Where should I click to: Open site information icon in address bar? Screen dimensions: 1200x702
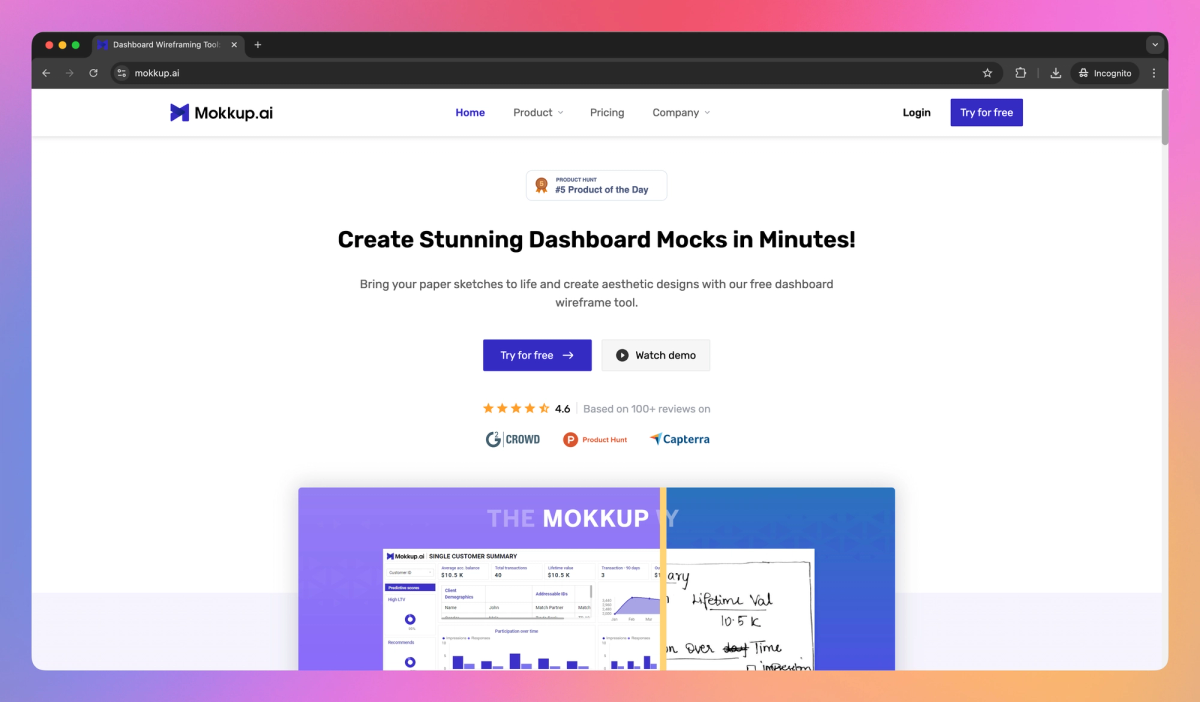pos(122,73)
